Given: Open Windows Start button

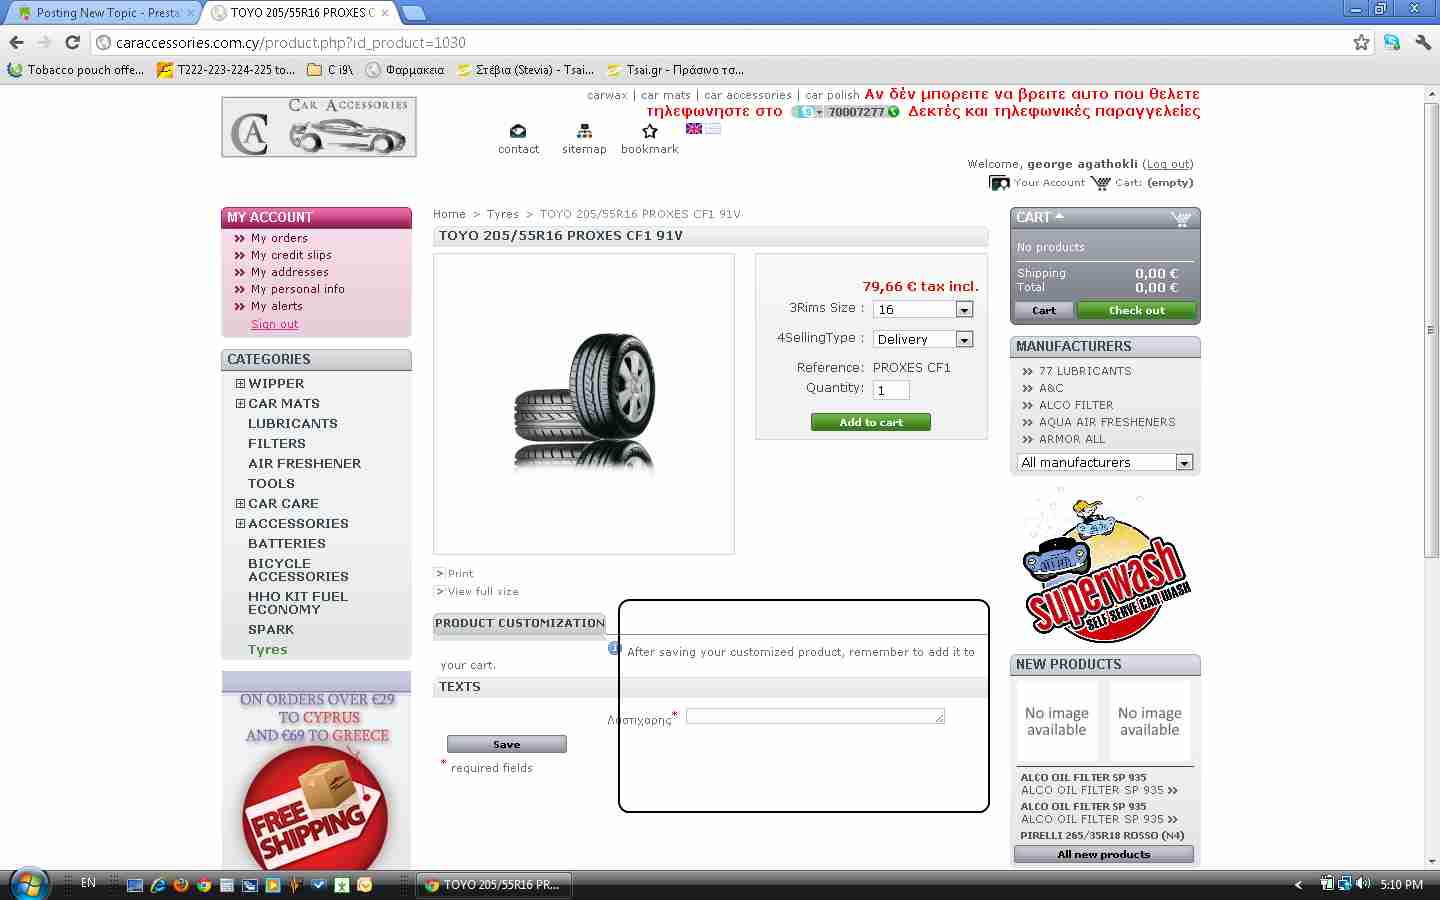Looking at the screenshot, I should 28,884.
